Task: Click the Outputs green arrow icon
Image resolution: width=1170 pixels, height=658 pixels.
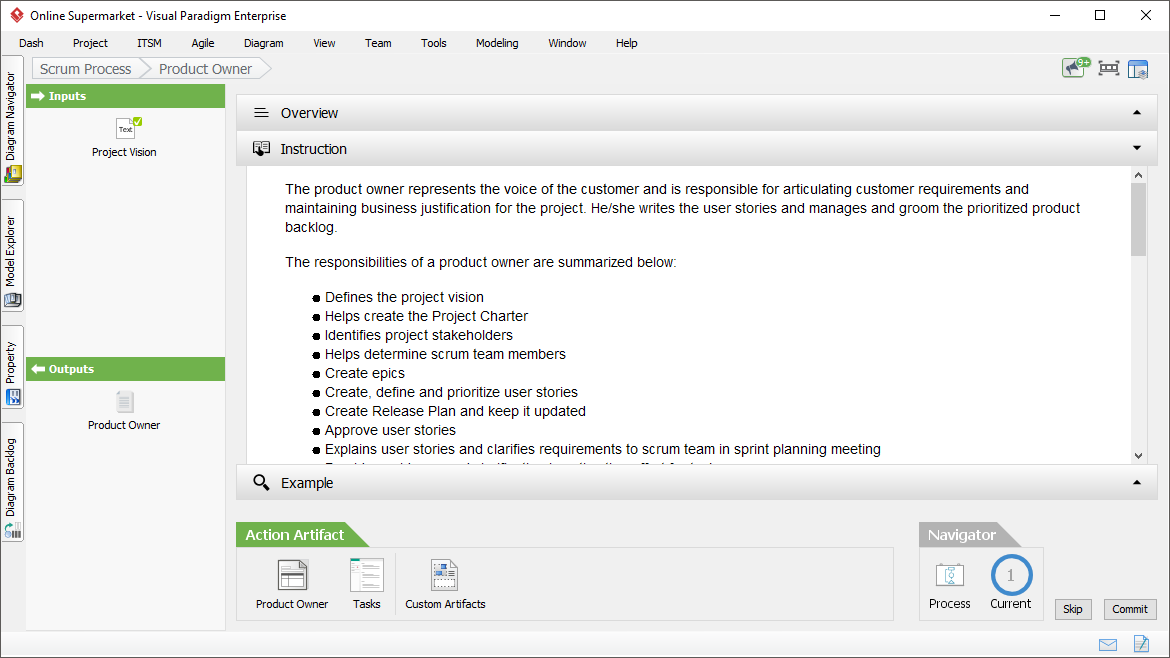Action: click(x=38, y=369)
